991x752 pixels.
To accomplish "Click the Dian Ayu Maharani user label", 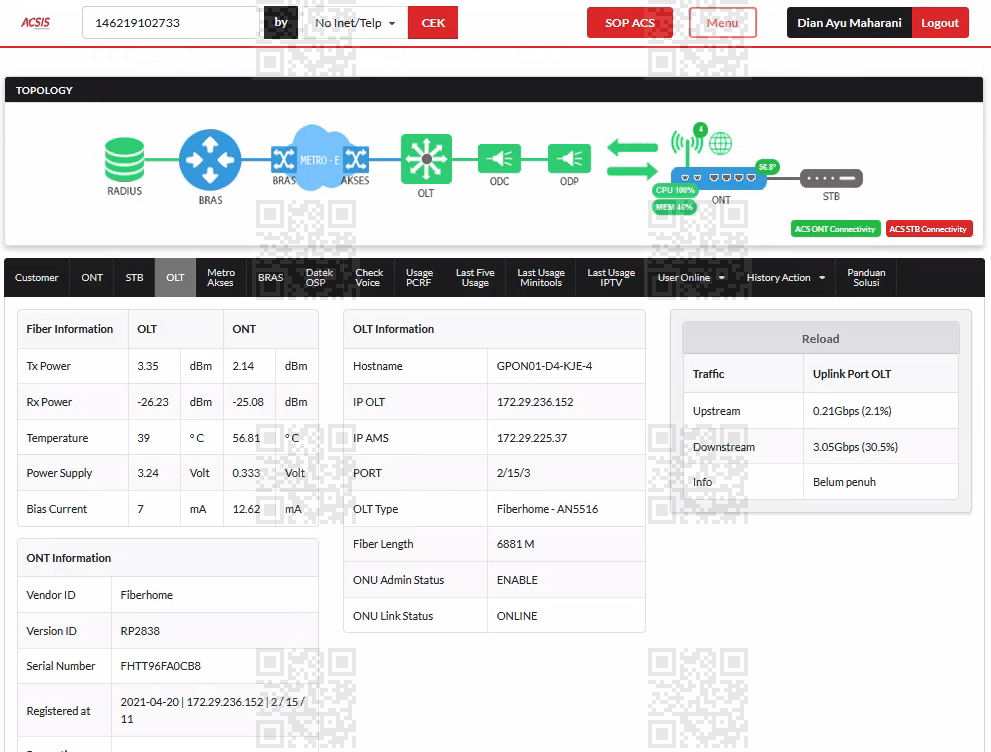I will click(849, 23).
